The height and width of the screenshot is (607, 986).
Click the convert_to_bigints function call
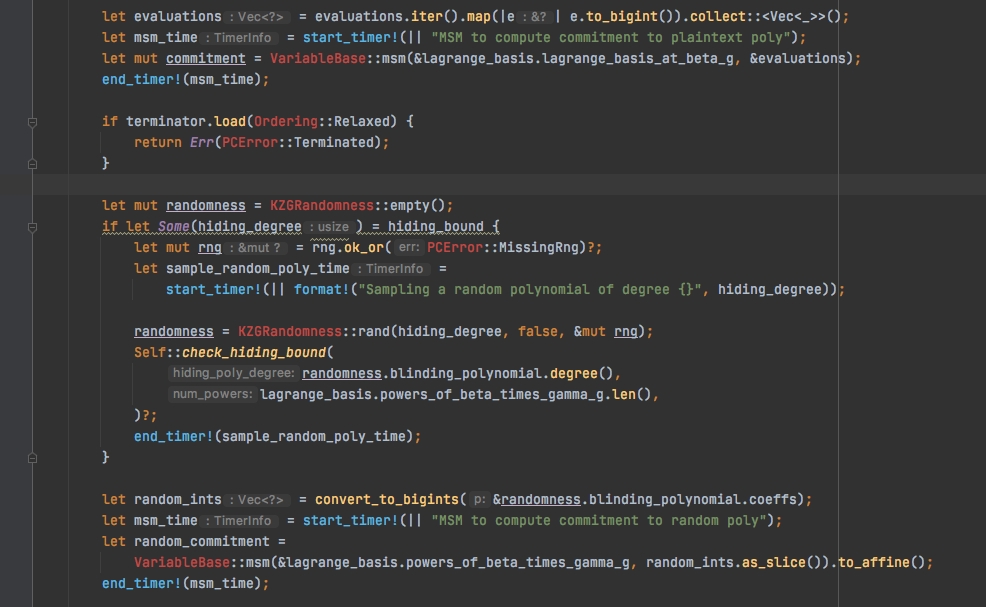(387, 499)
